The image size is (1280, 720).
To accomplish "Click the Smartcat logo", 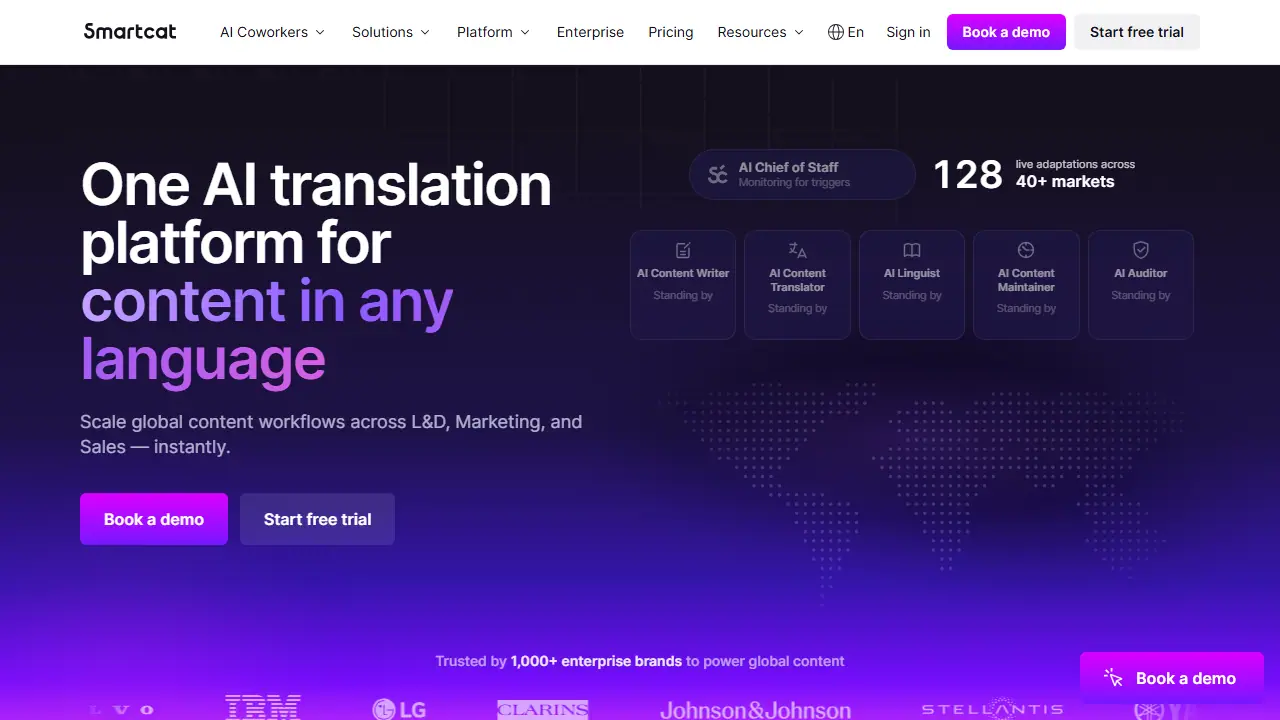I will click(130, 31).
